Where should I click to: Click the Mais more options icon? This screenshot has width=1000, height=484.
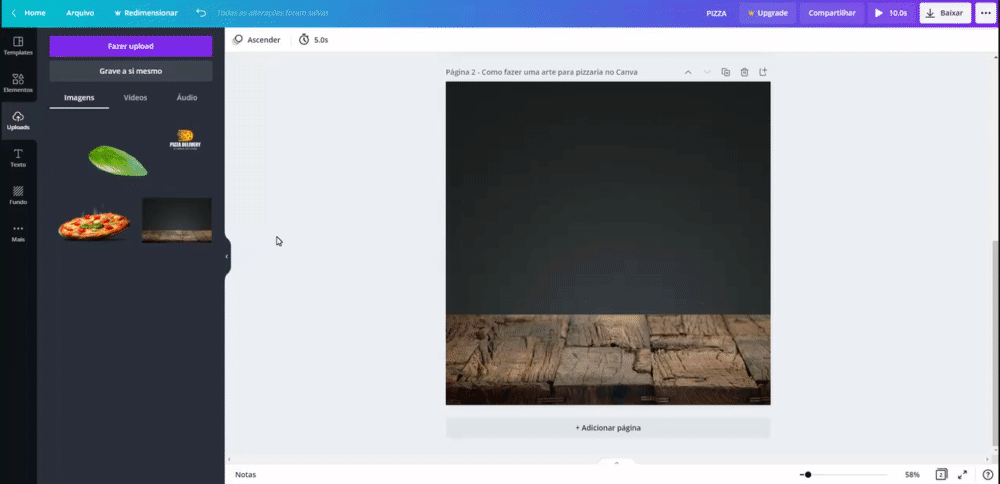point(18,233)
